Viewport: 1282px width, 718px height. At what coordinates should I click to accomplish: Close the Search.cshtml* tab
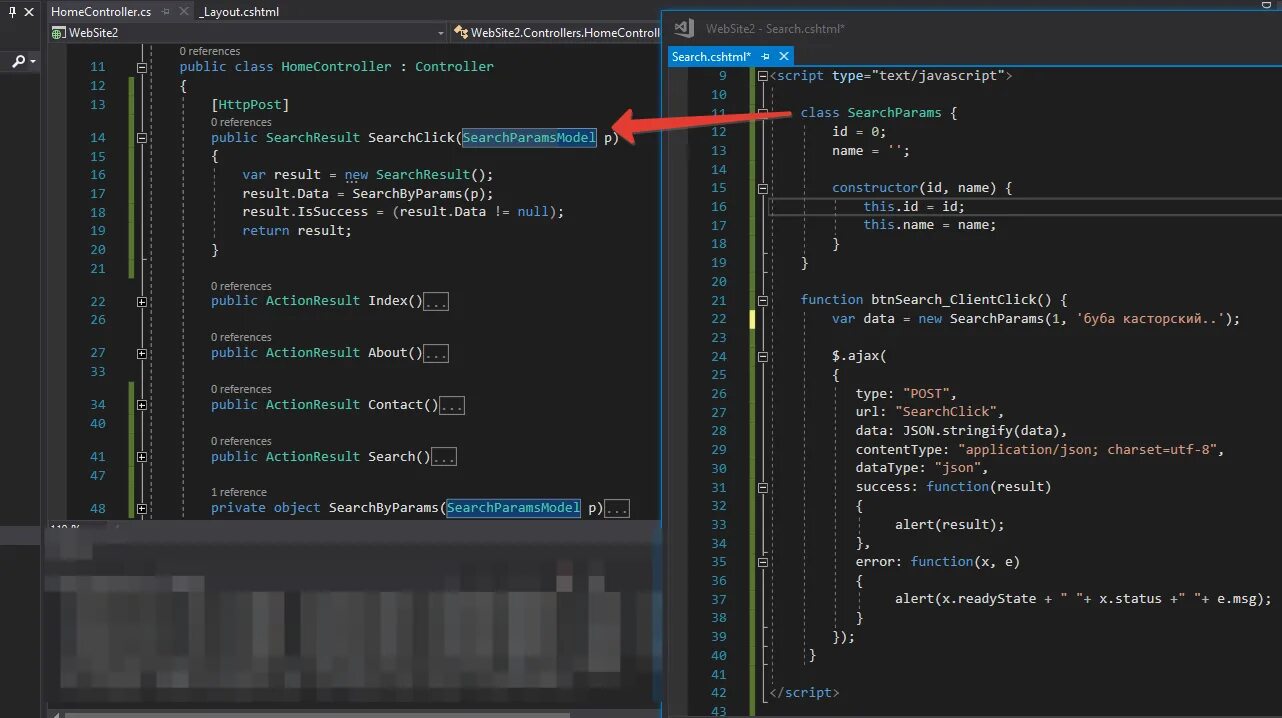coord(784,57)
